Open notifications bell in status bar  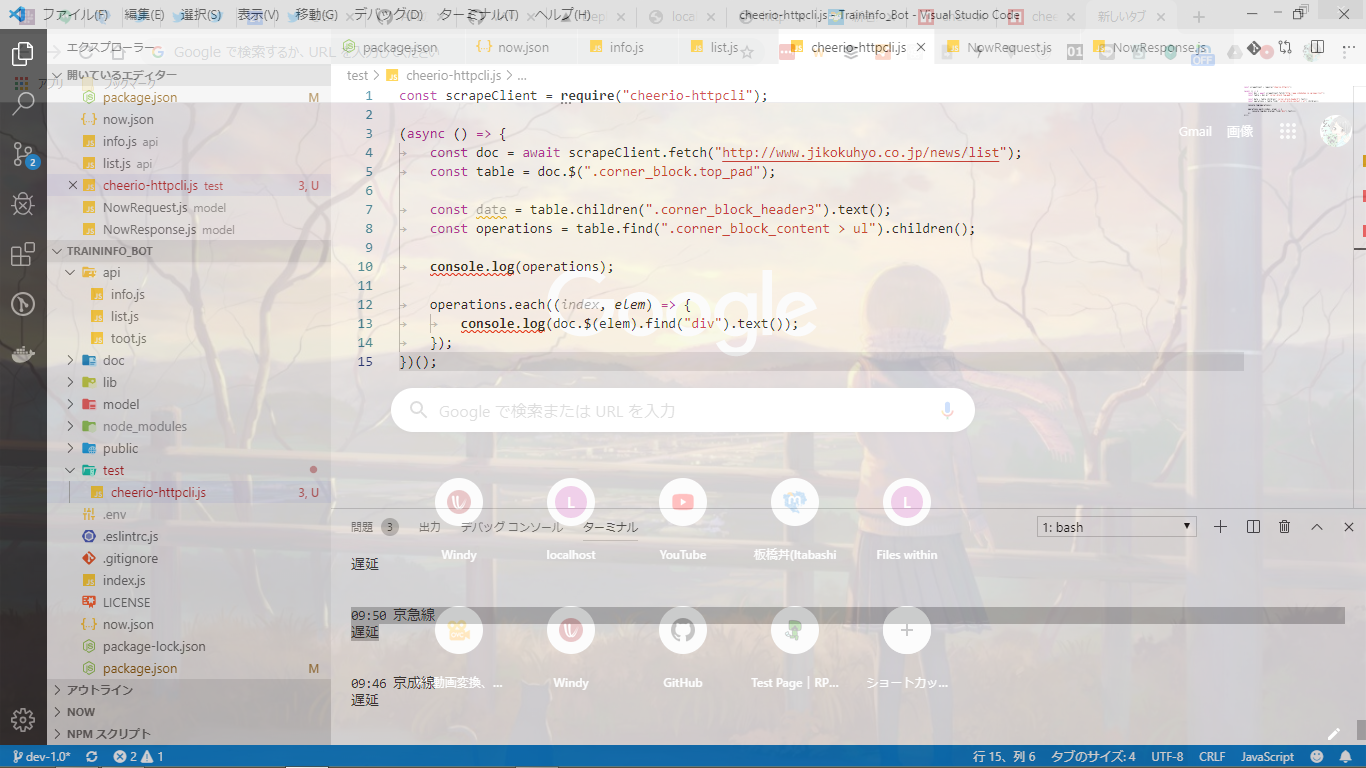tap(1345, 757)
